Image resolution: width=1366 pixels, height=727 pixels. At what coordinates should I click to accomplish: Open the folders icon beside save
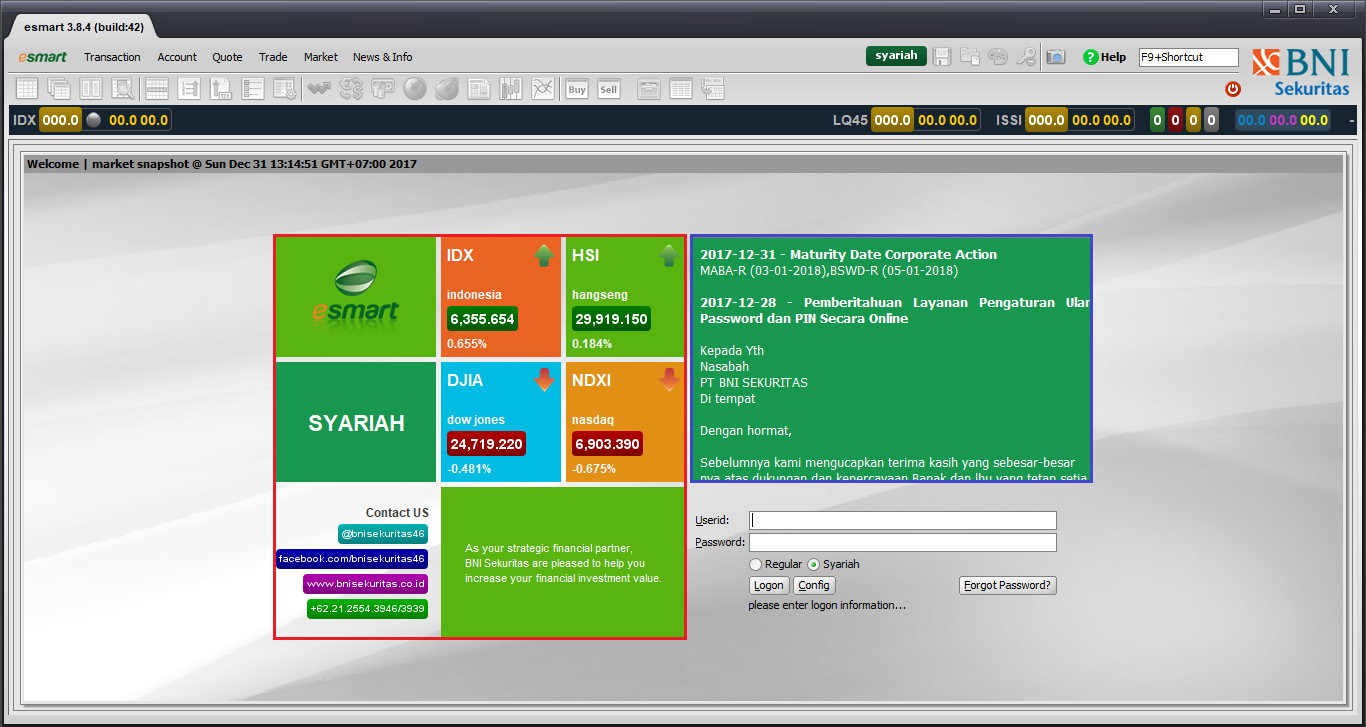[x=970, y=57]
